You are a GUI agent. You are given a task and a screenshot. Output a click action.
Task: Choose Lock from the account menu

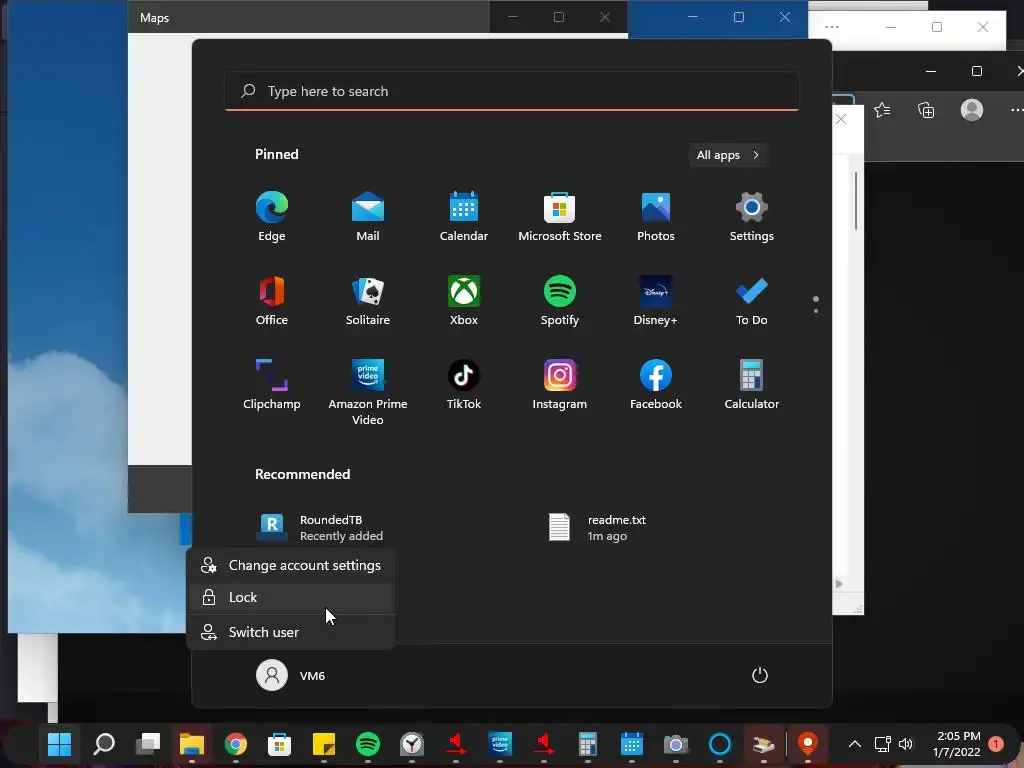coord(291,597)
